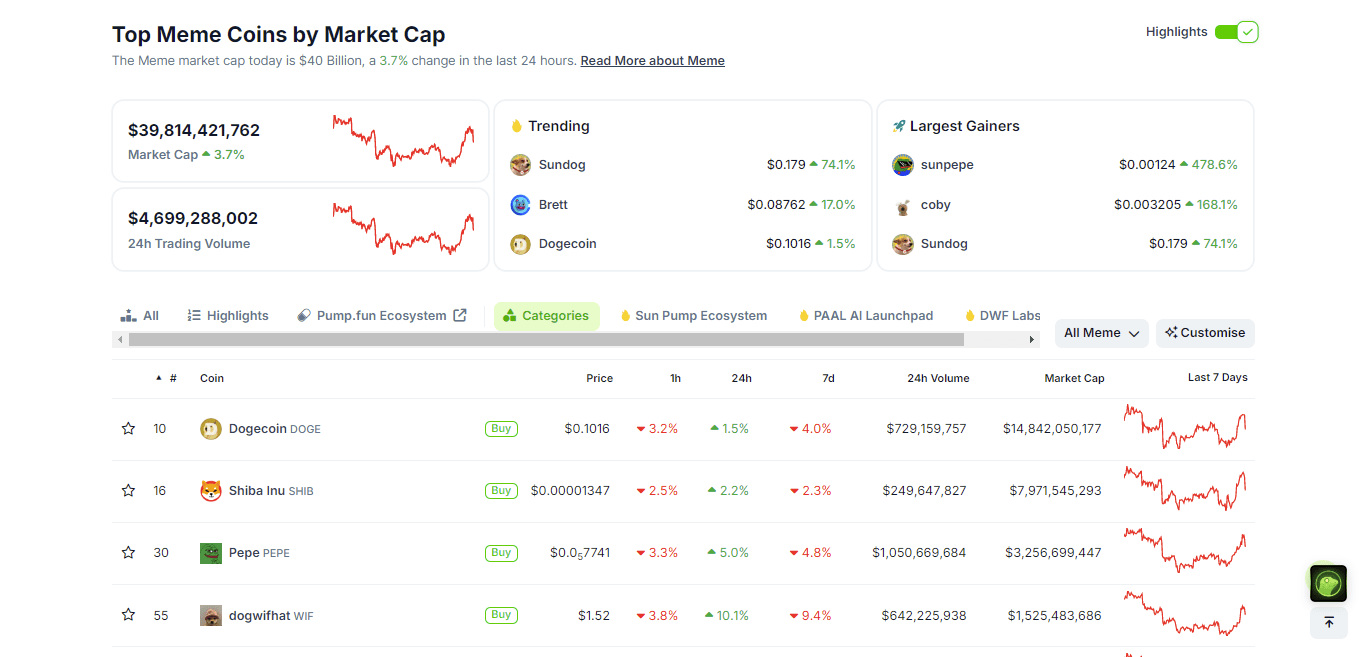Click the All tab bar-chart icon

coord(128,315)
